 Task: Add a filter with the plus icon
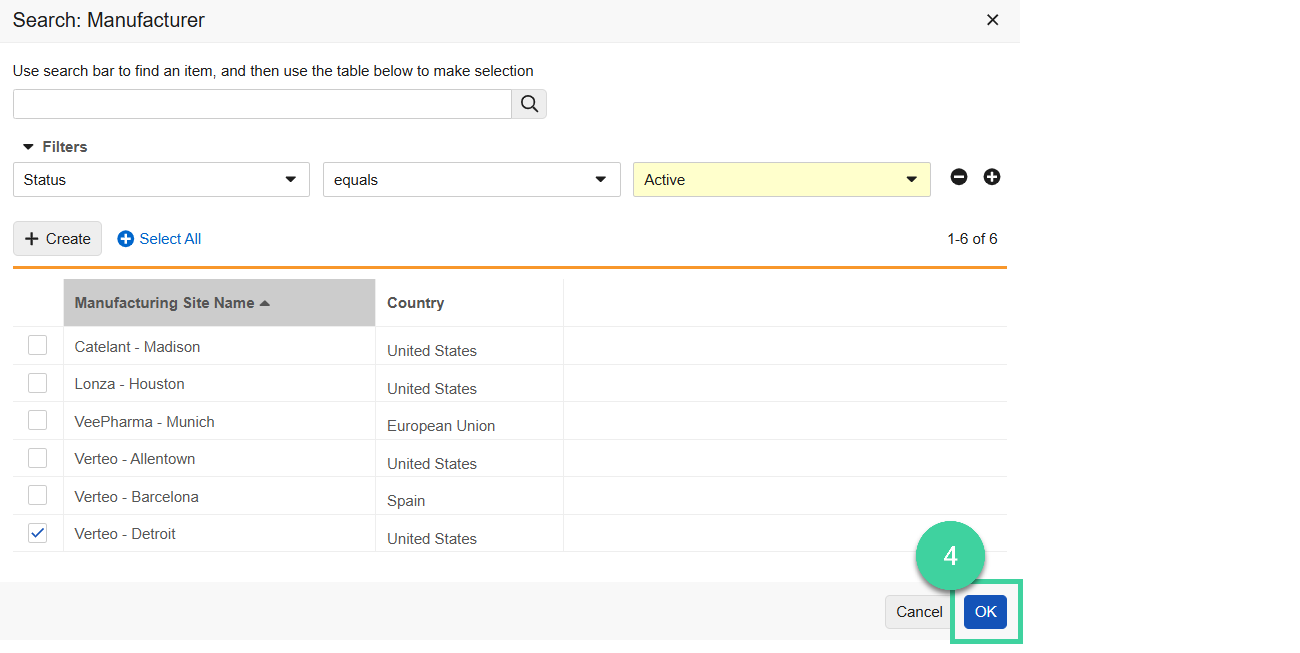tap(992, 177)
